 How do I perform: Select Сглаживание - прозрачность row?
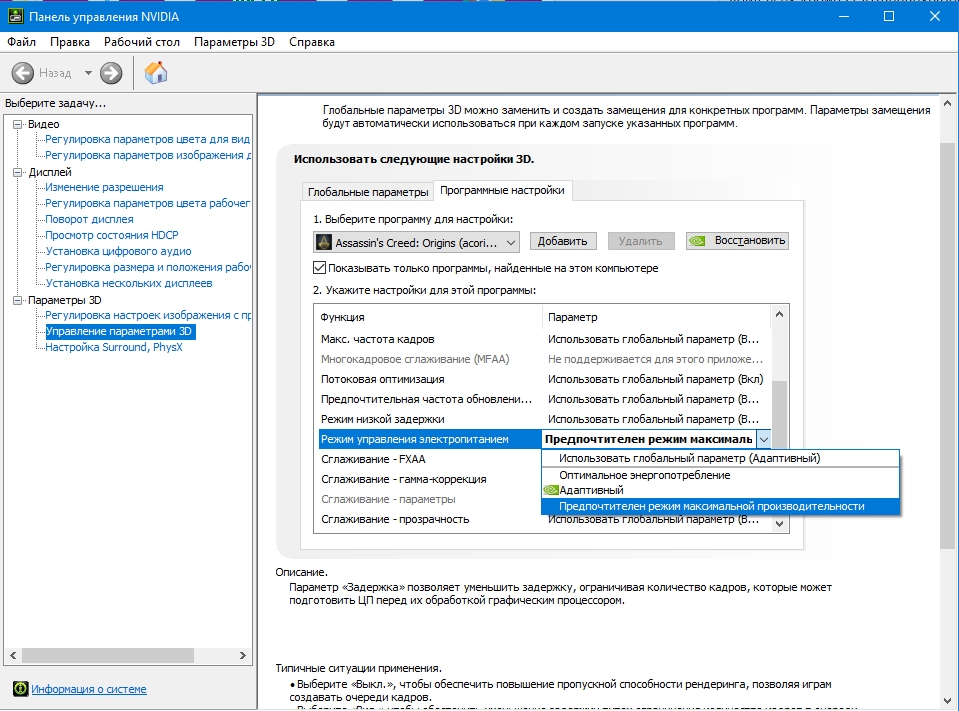[x=430, y=519]
